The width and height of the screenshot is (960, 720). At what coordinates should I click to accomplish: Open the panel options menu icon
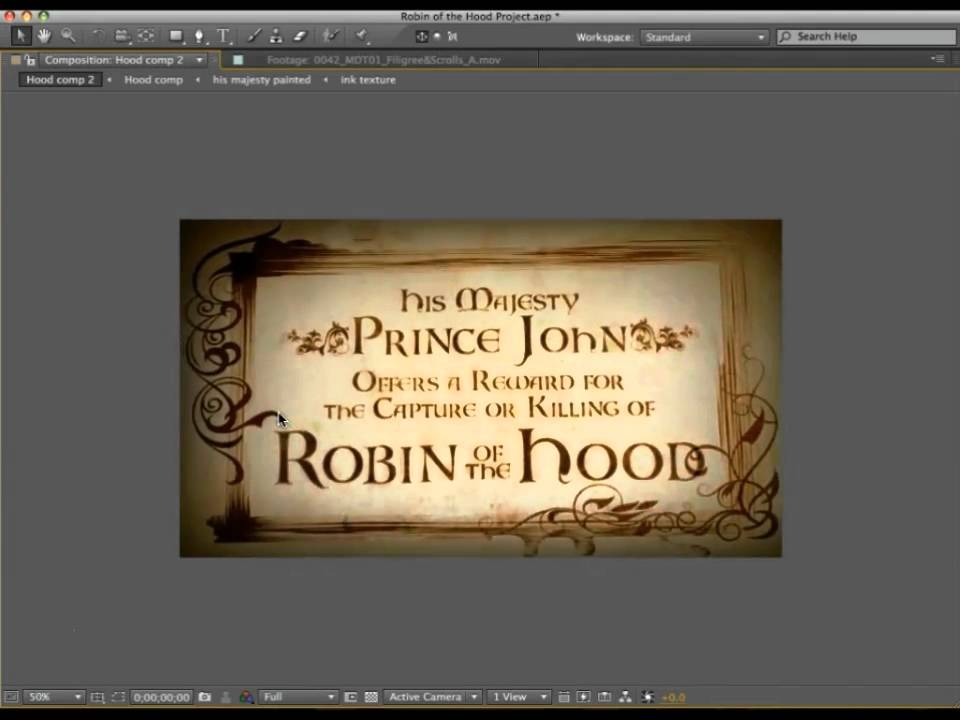pyautogui.click(x=938, y=59)
